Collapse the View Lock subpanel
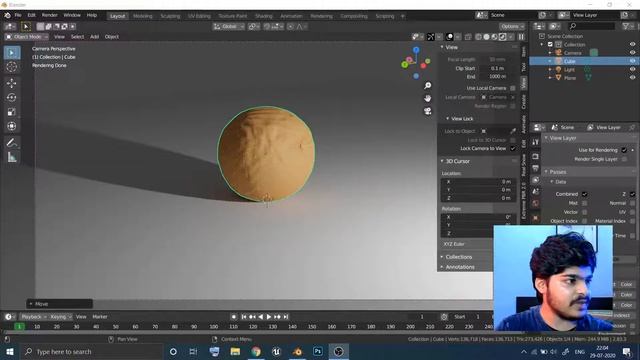640x360 pixels. (x=448, y=119)
